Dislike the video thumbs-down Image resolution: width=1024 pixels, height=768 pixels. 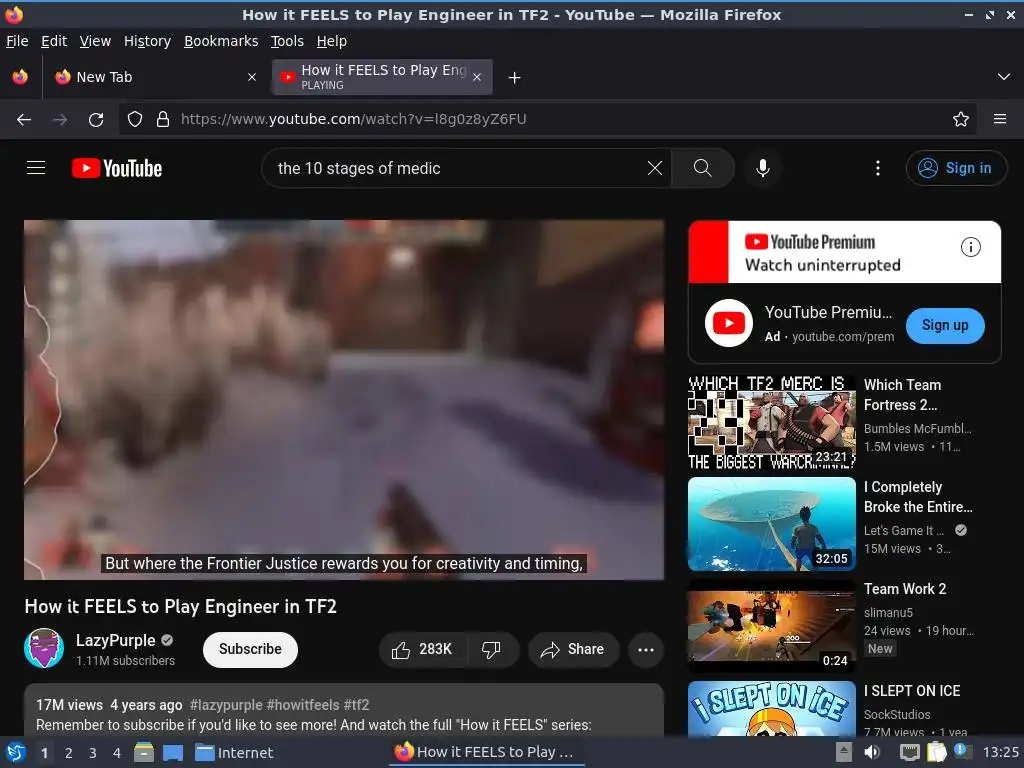491,649
